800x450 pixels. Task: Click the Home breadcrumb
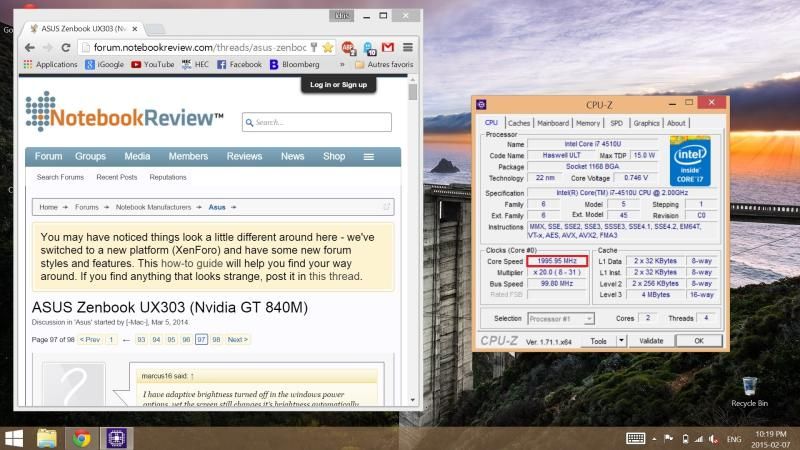(48, 207)
